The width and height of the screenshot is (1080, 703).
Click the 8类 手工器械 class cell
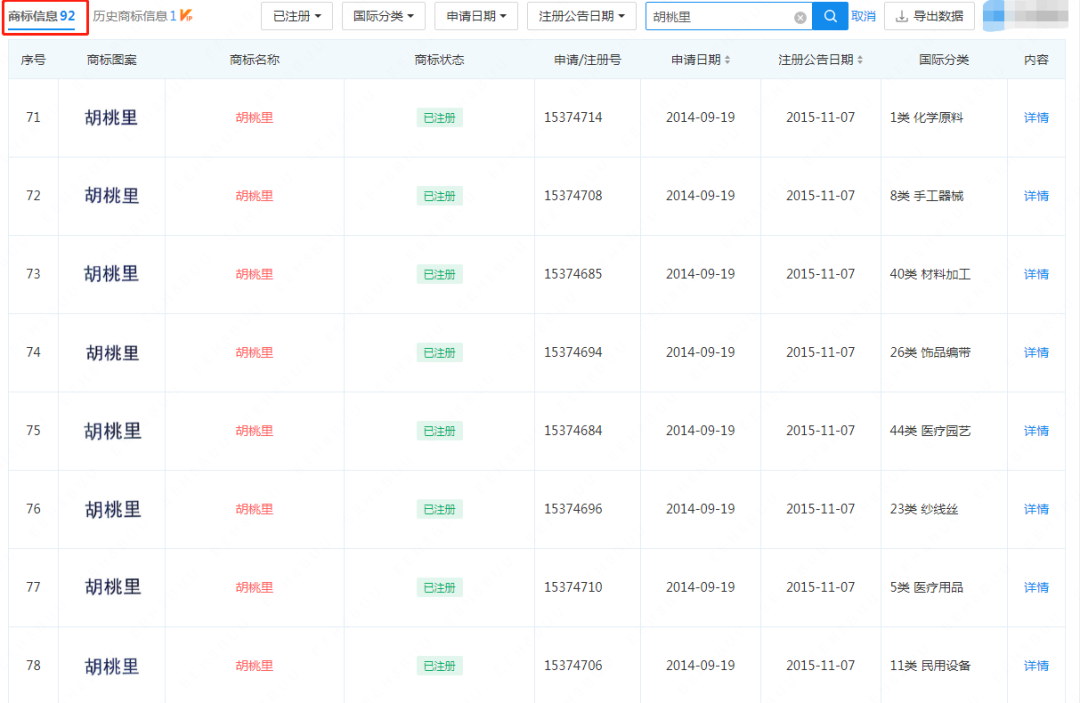(926, 196)
